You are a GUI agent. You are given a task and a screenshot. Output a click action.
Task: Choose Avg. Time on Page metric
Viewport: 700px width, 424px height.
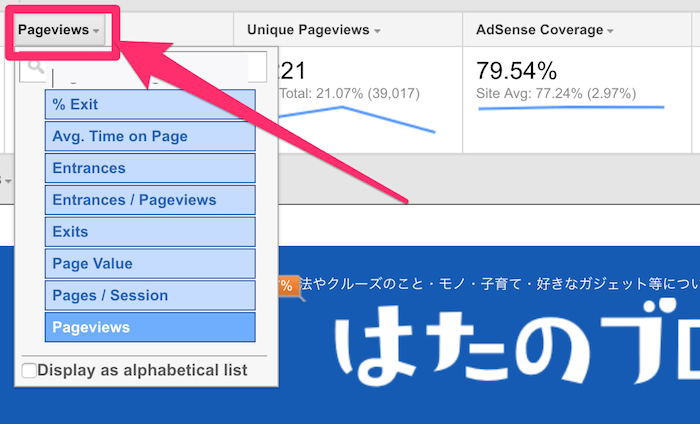[x=150, y=136]
